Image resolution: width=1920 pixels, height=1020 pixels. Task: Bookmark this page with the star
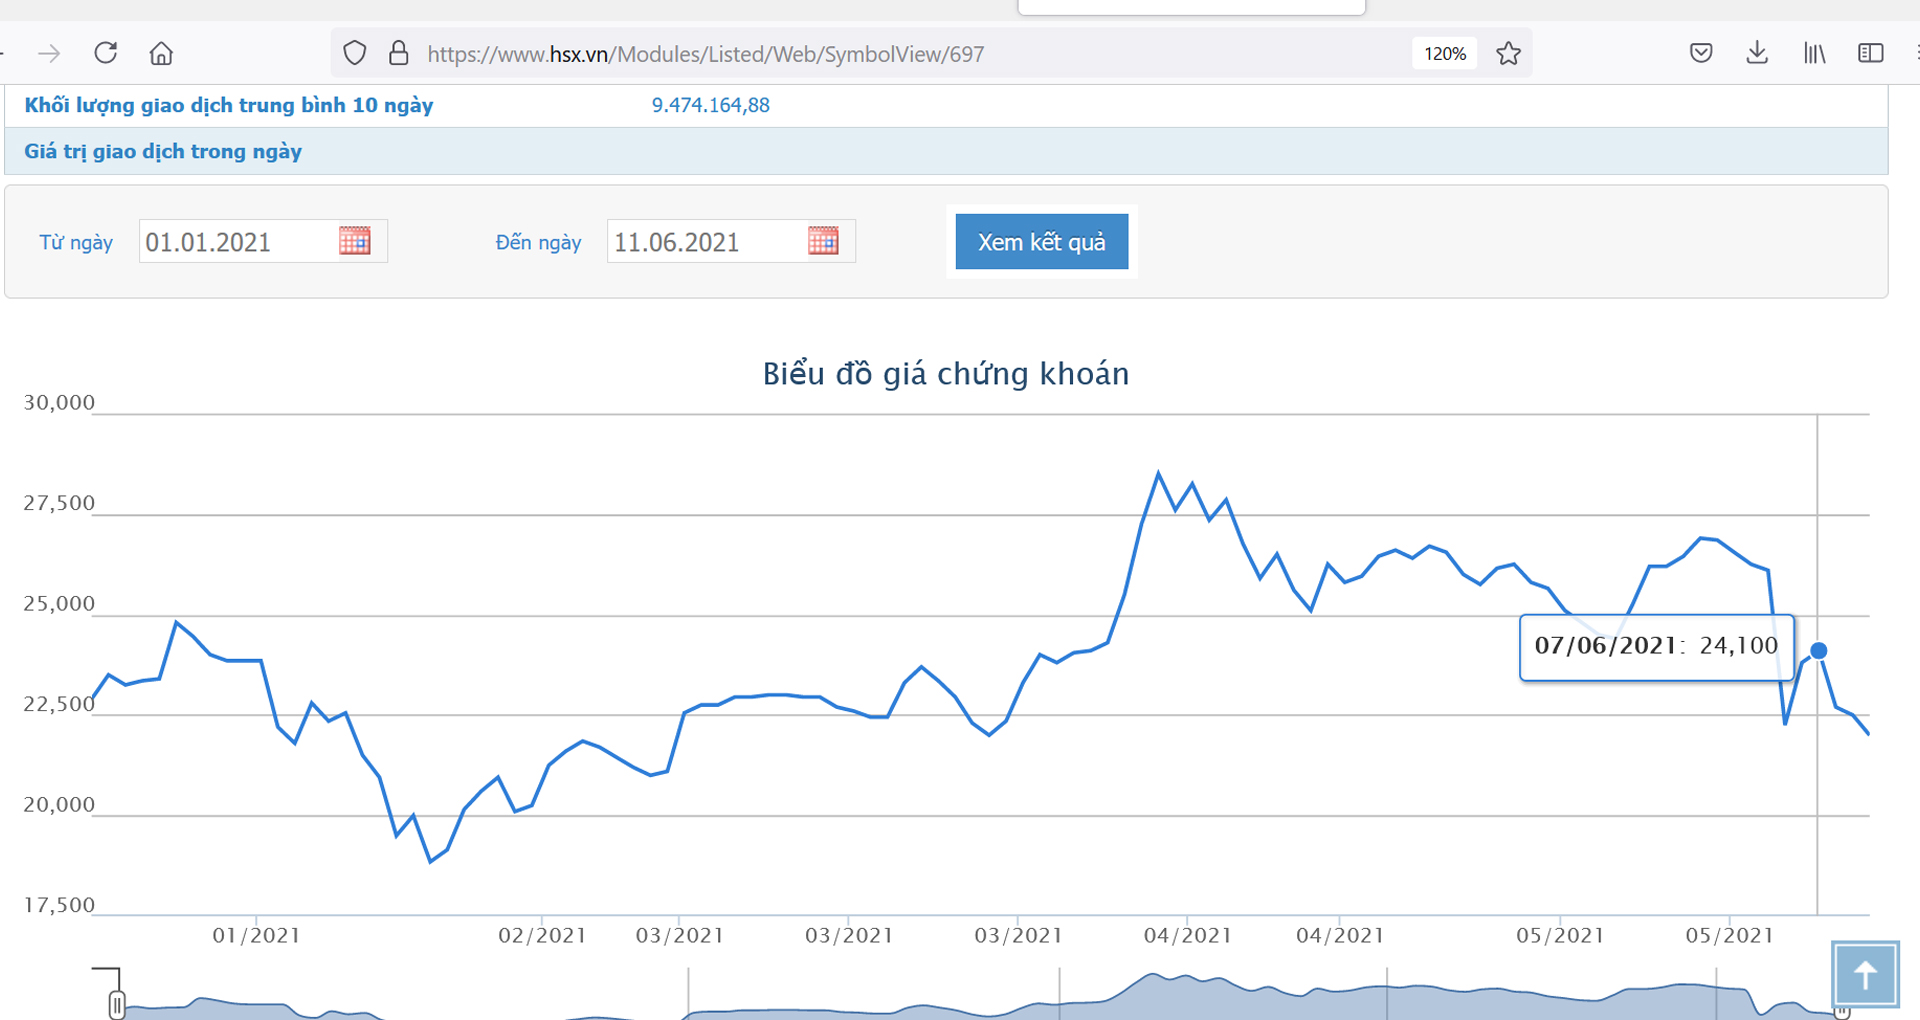(1508, 53)
